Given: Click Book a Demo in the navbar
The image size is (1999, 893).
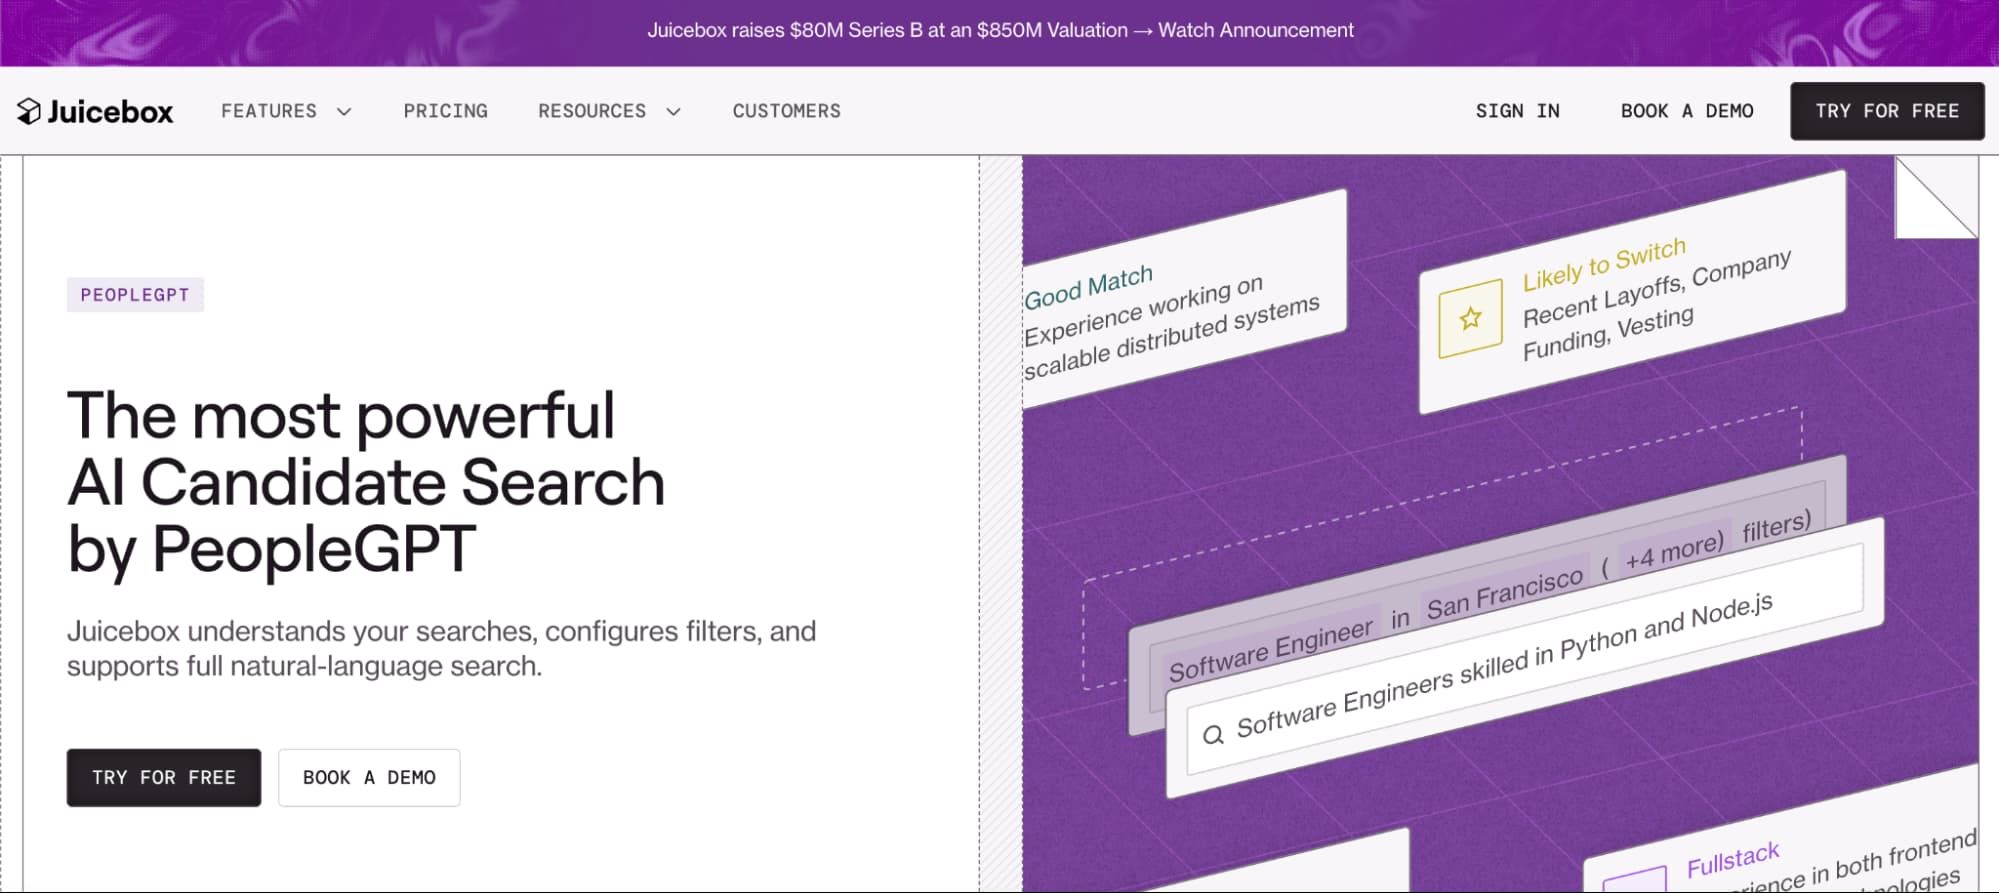Looking at the screenshot, I should pos(1687,111).
